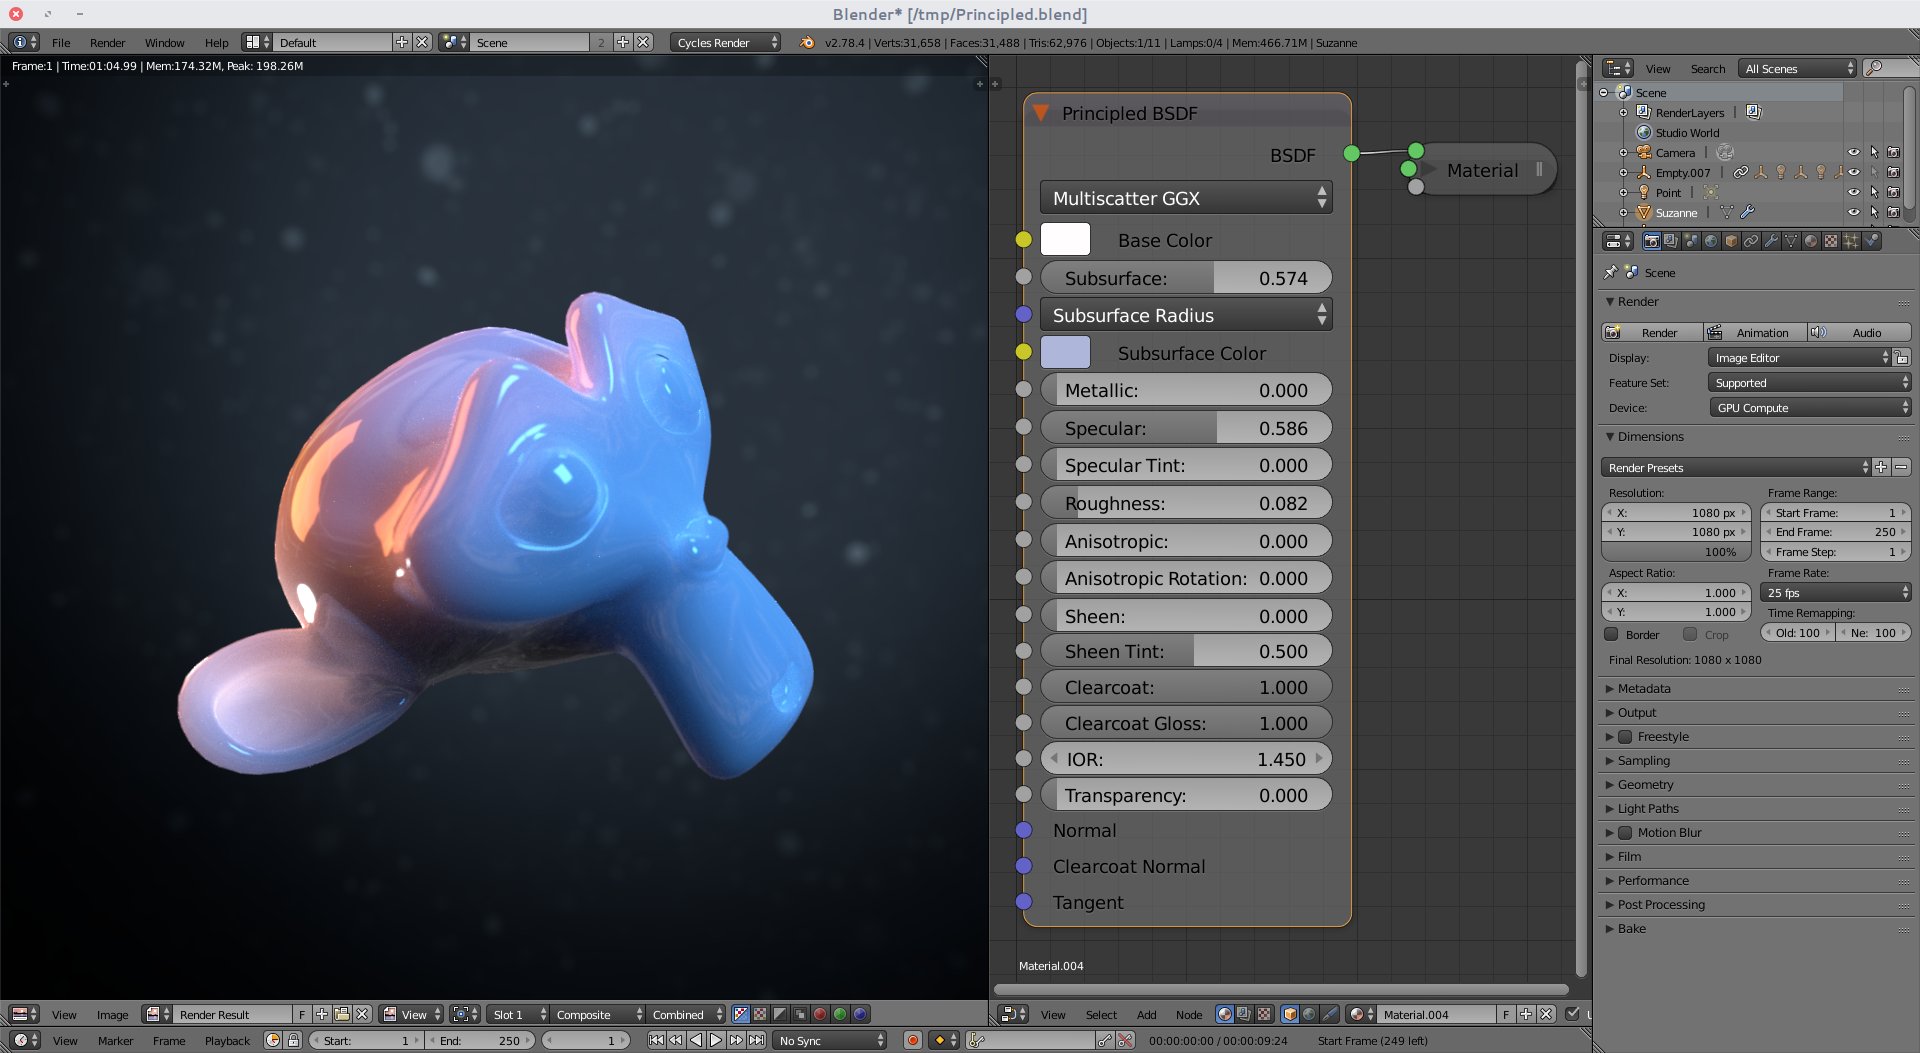Open the File menu
Viewport: 1920px width, 1053px height.
pos(61,42)
